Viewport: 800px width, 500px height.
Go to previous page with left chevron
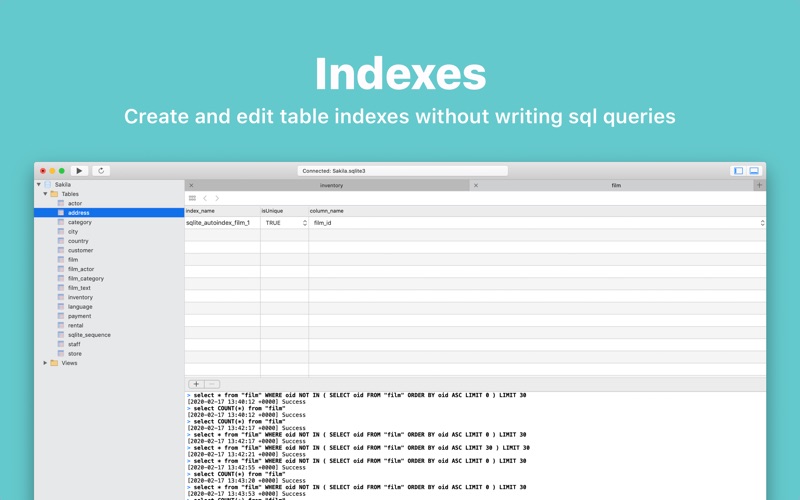click(205, 198)
